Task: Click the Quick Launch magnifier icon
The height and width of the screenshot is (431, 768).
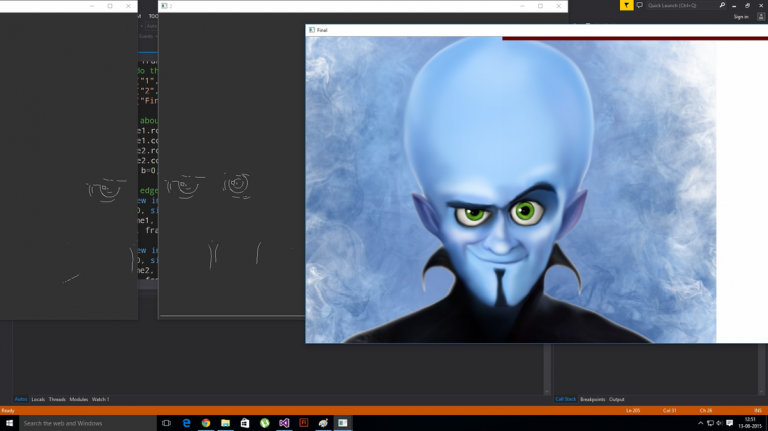Action: (x=722, y=5)
